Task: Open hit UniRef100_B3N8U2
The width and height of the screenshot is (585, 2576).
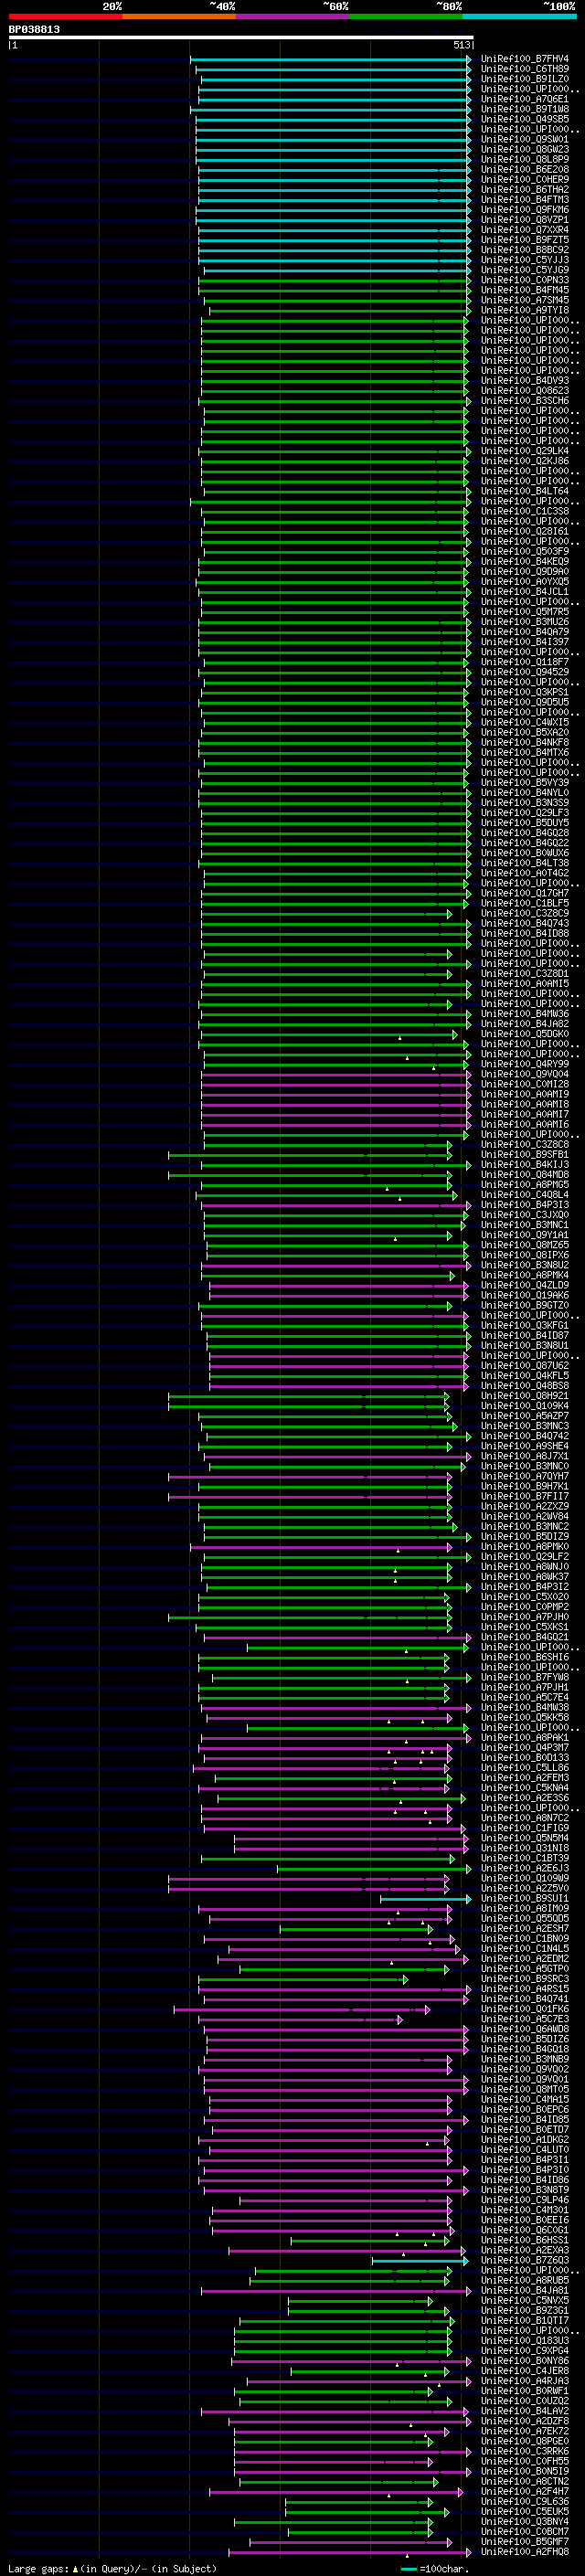Action: tap(525, 1265)
